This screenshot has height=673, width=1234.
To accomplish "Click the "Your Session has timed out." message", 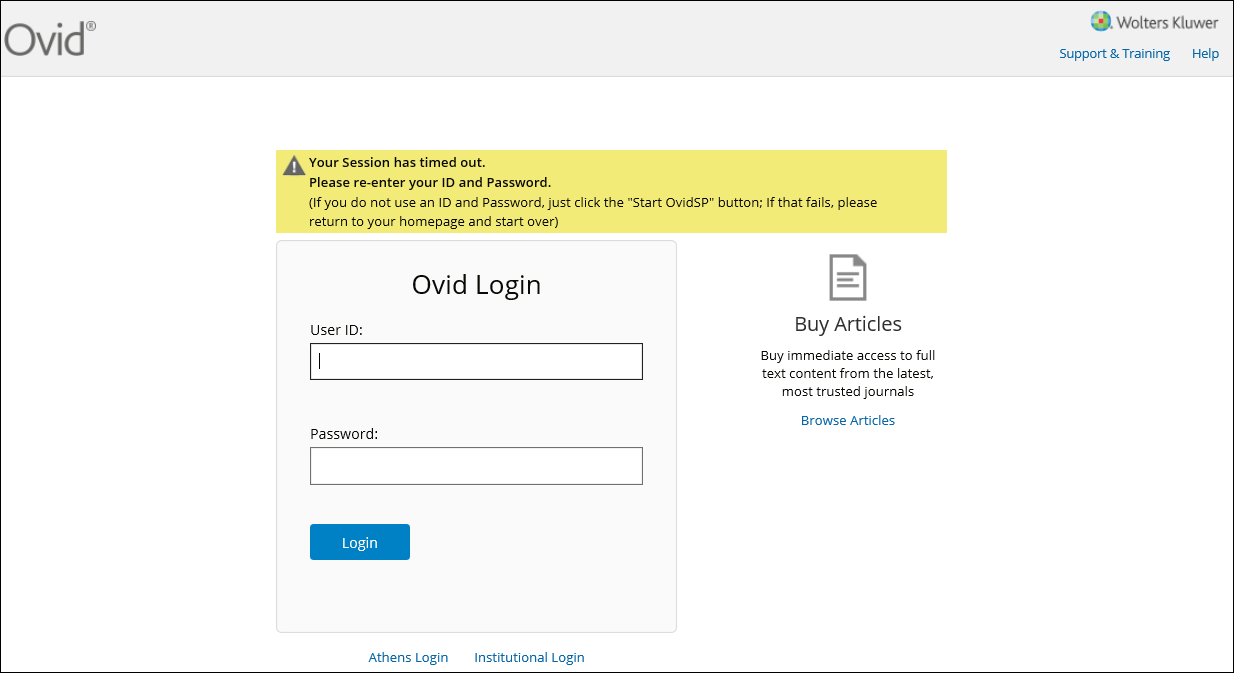I will pos(397,162).
